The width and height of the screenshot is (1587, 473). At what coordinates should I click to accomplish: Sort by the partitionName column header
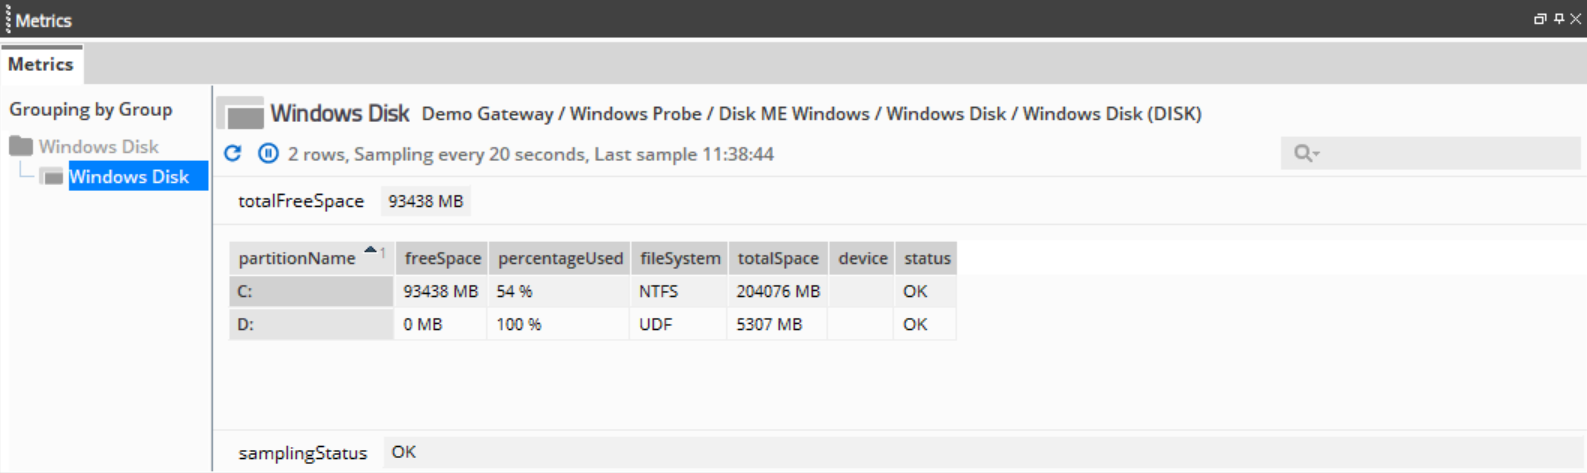coord(297,258)
